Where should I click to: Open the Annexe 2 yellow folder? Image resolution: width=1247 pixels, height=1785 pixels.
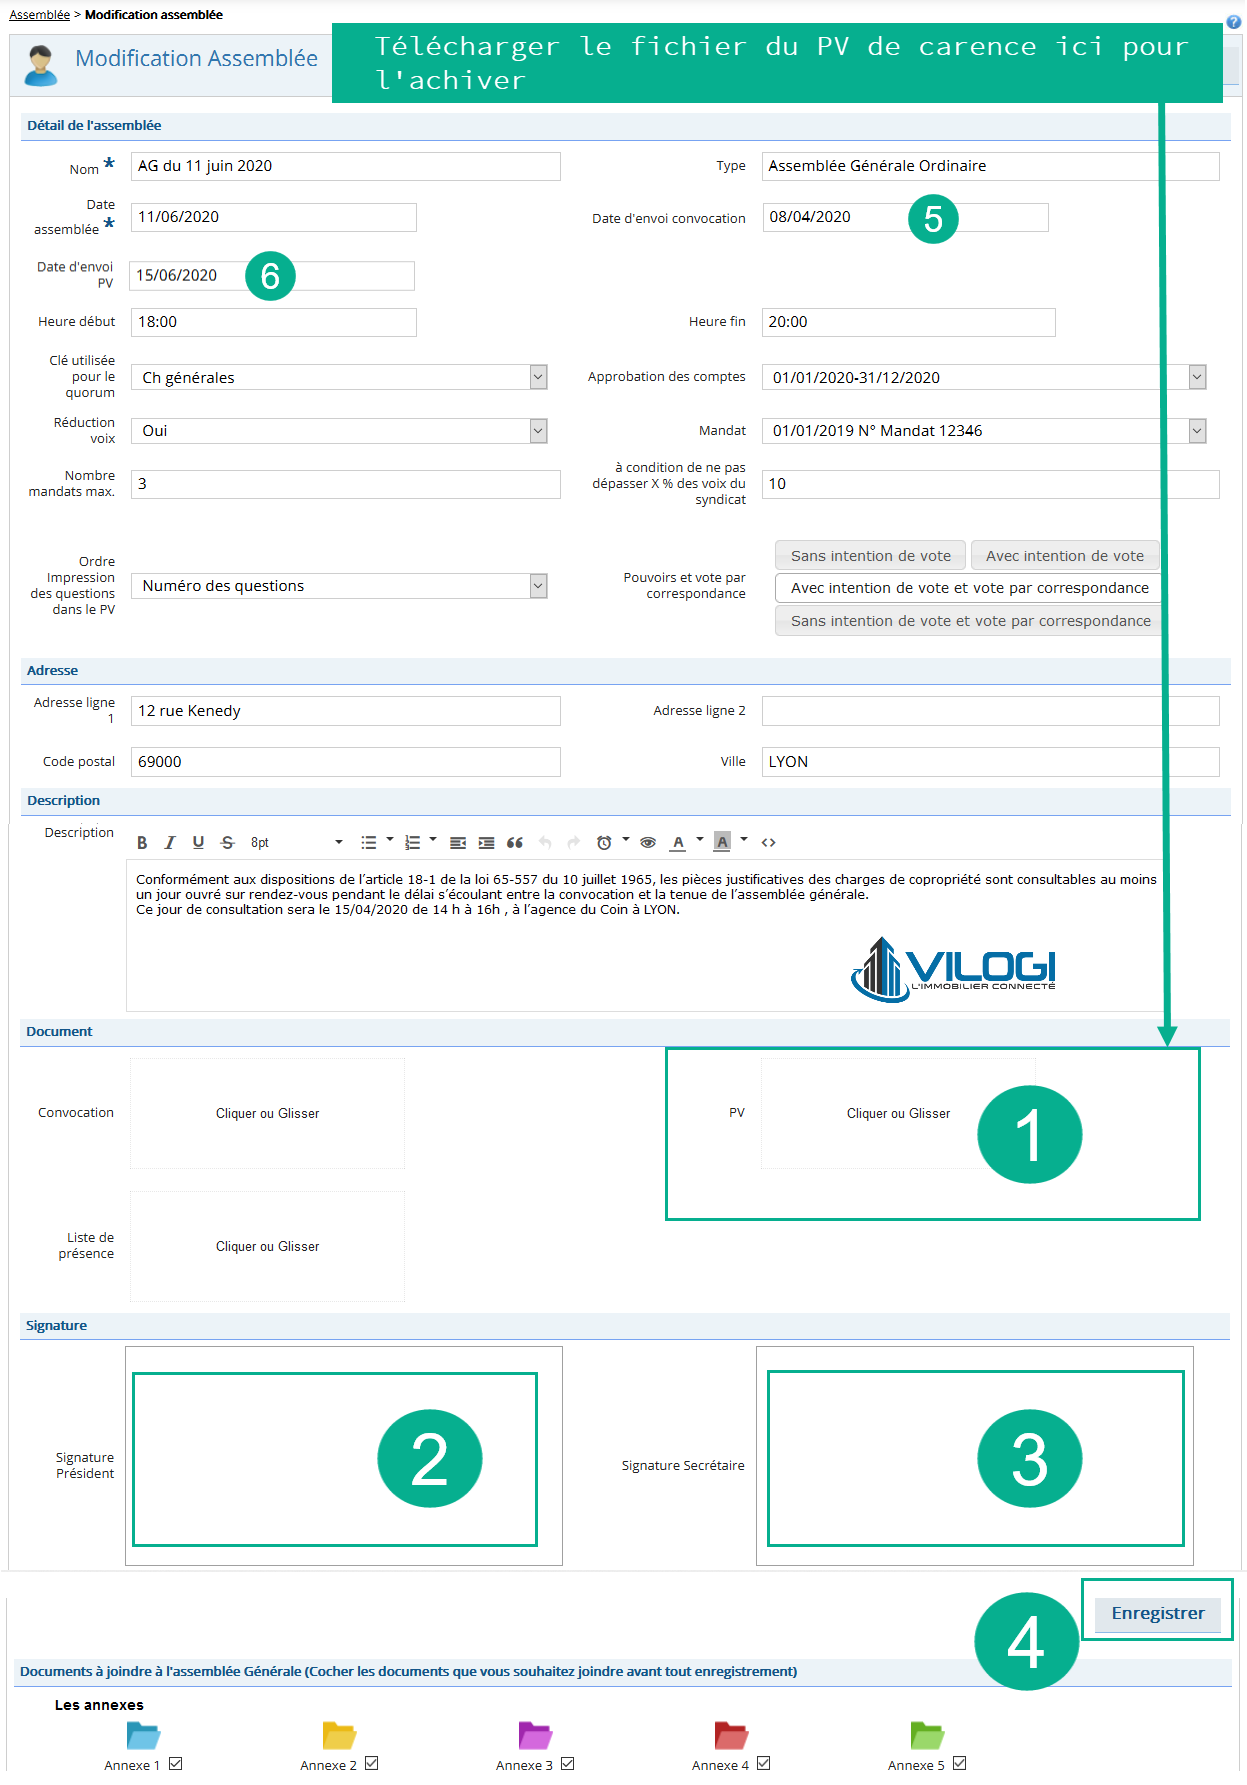click(x=339, y=1735)
